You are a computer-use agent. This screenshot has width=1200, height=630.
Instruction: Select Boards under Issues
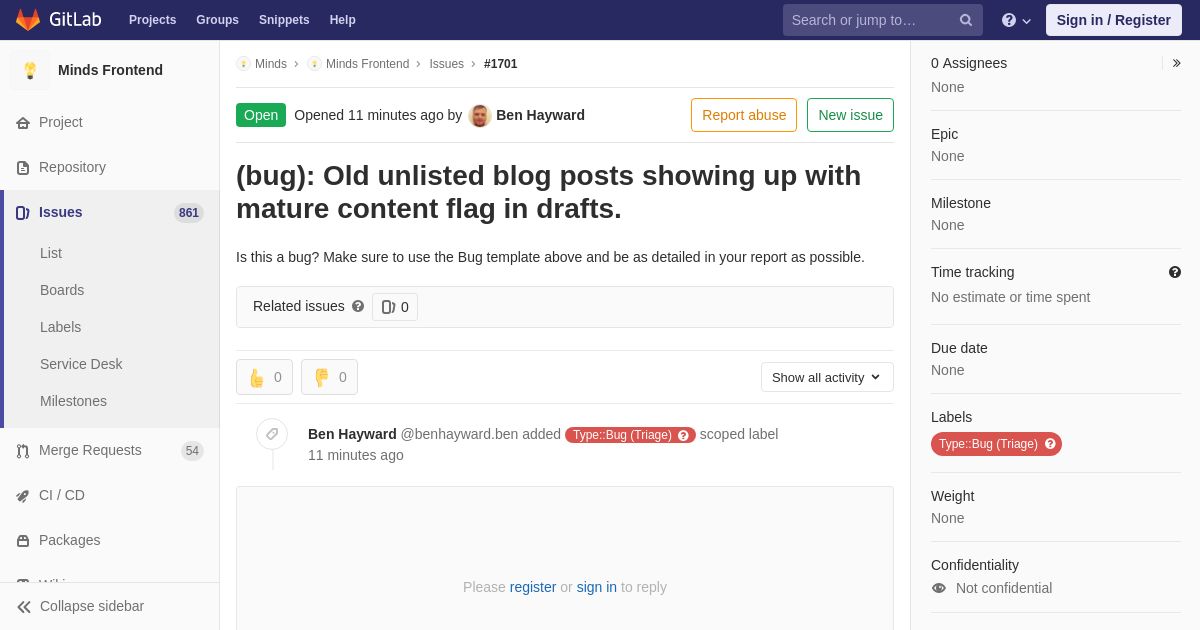62,290
